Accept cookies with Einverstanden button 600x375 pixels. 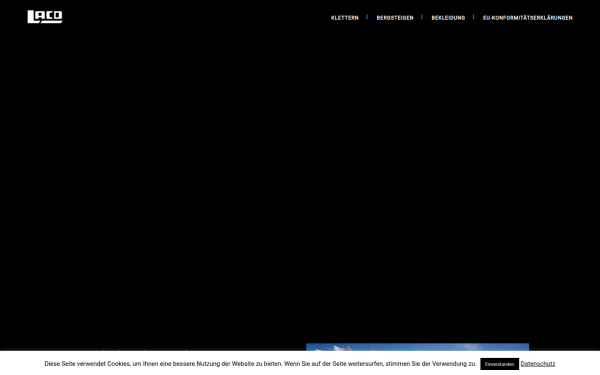[499, 364]
